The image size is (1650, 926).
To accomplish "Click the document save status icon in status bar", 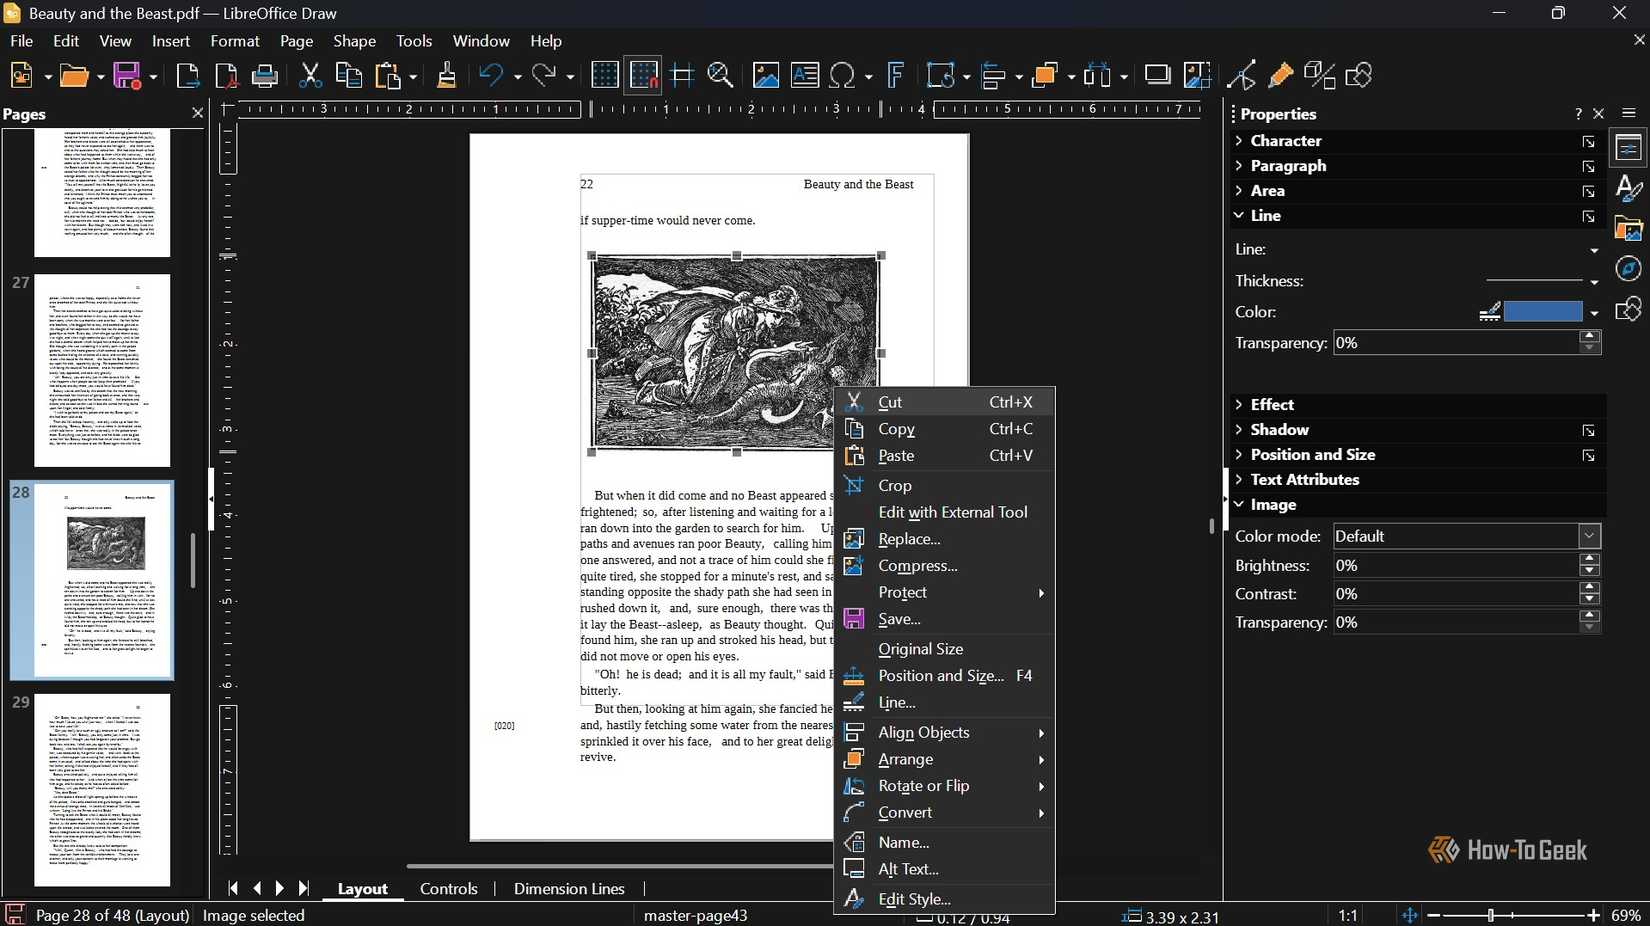I will [x=14, y=914].
